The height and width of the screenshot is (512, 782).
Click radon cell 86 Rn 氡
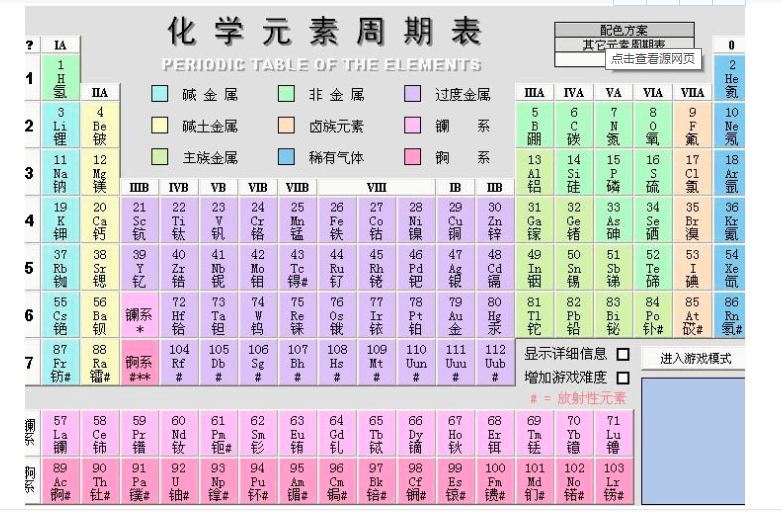point(731,315)
